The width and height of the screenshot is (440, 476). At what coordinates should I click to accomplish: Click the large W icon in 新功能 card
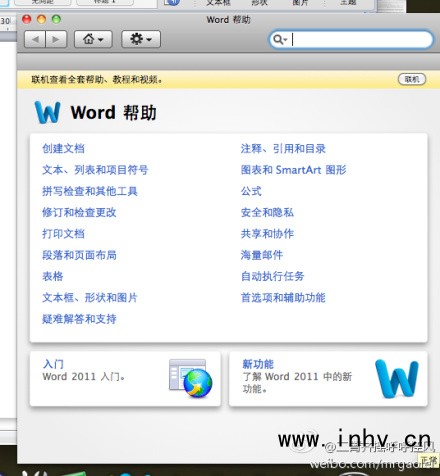coord(397,379)
